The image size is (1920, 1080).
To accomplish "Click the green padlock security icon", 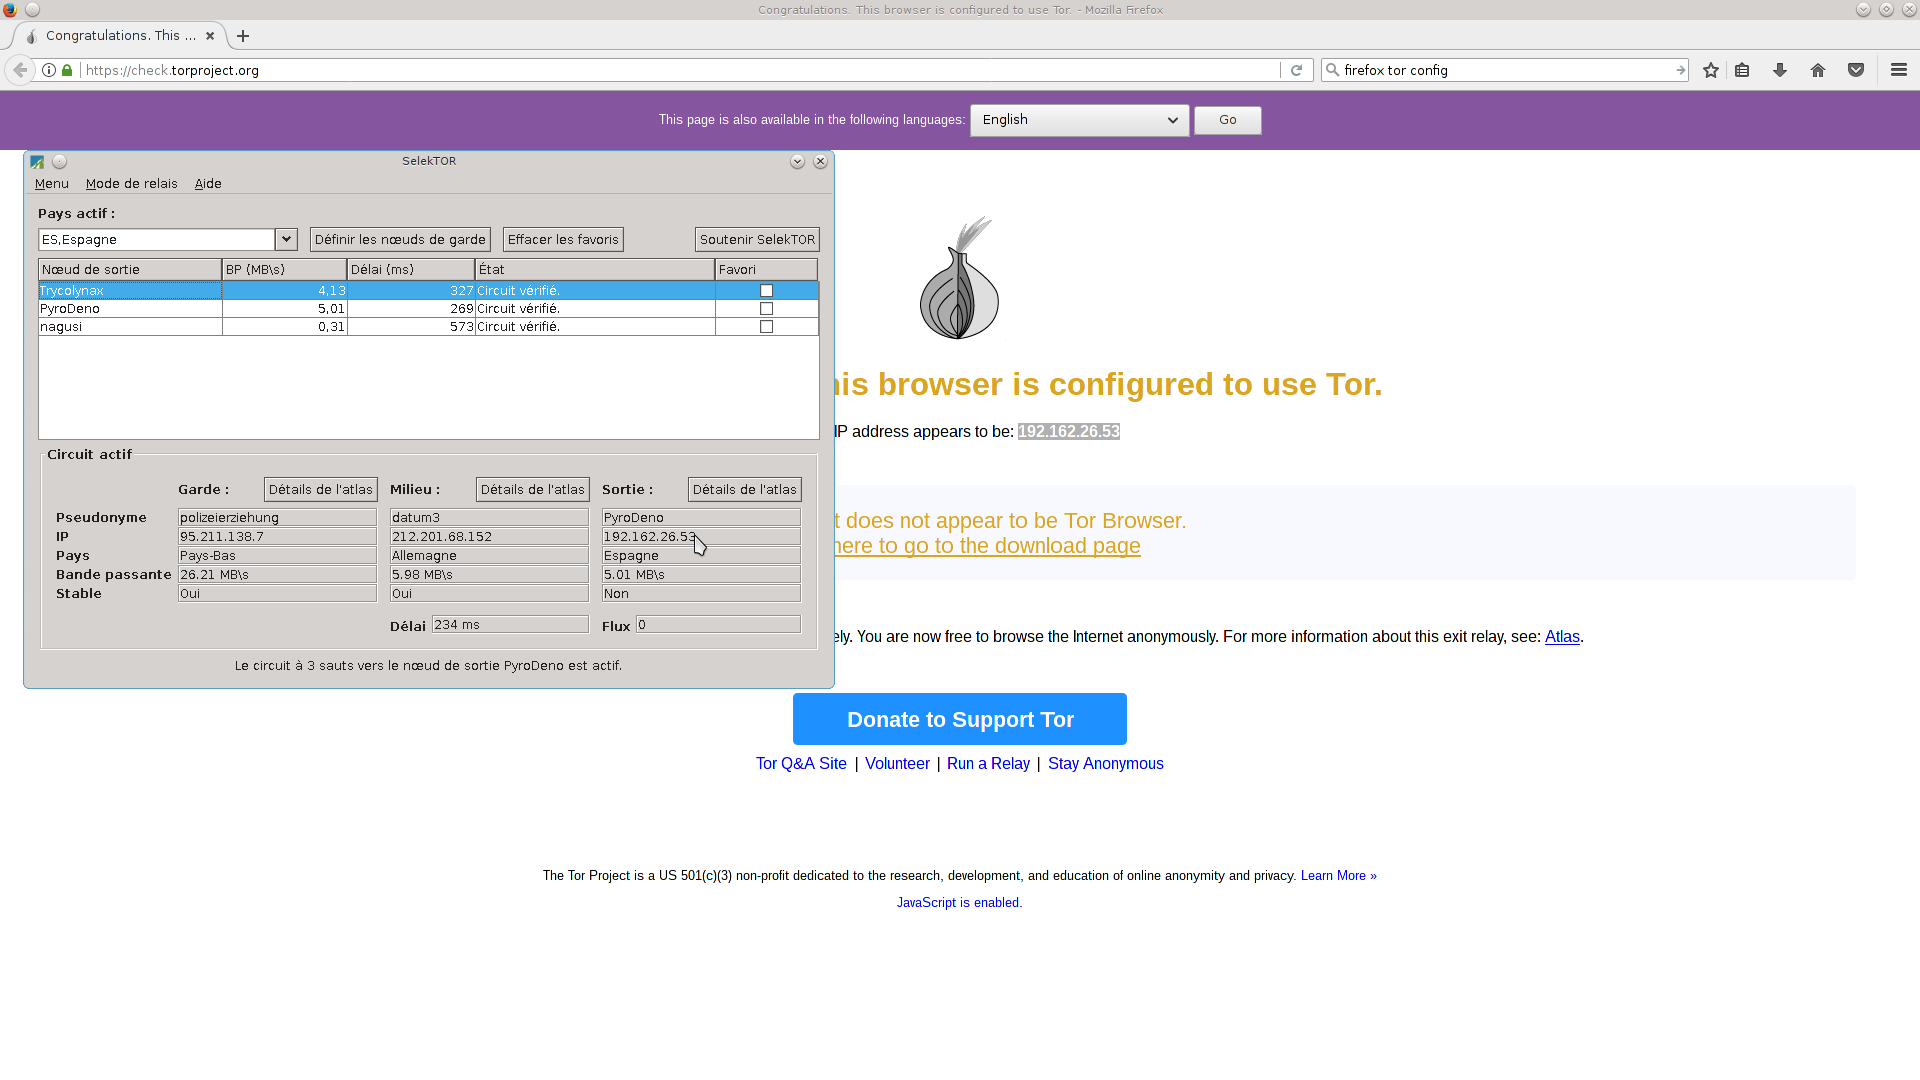I will pyautogui.click(x=67, y=70).
